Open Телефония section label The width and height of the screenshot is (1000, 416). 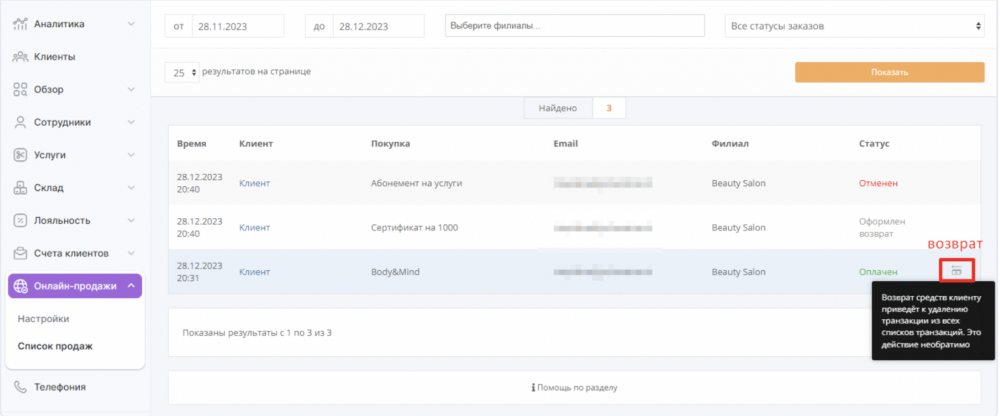click(60, 387)
